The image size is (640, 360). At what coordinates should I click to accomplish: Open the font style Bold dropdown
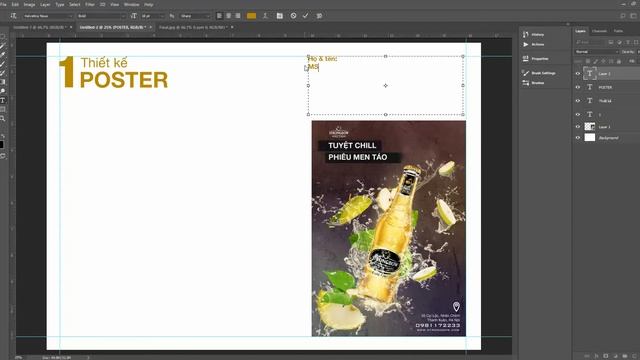[x=101, y=16]
